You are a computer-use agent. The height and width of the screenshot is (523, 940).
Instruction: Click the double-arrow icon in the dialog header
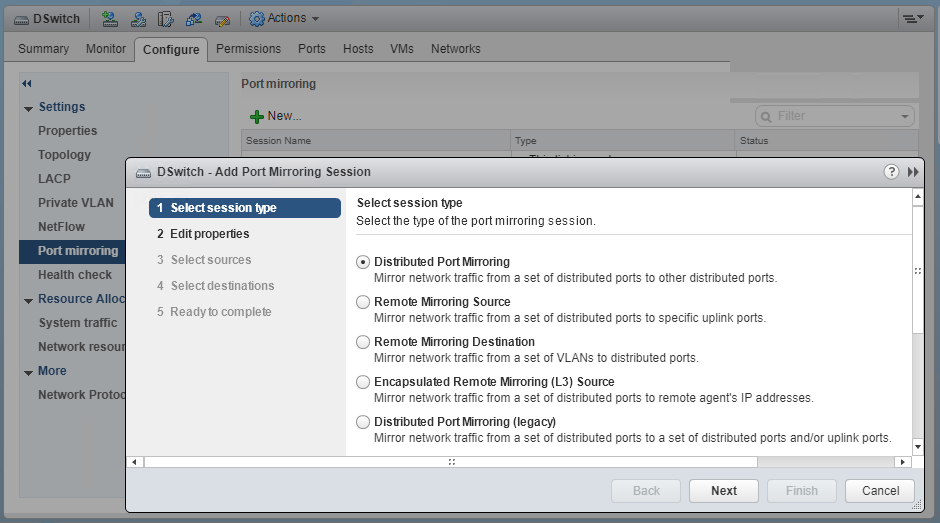tap(912, 172)
